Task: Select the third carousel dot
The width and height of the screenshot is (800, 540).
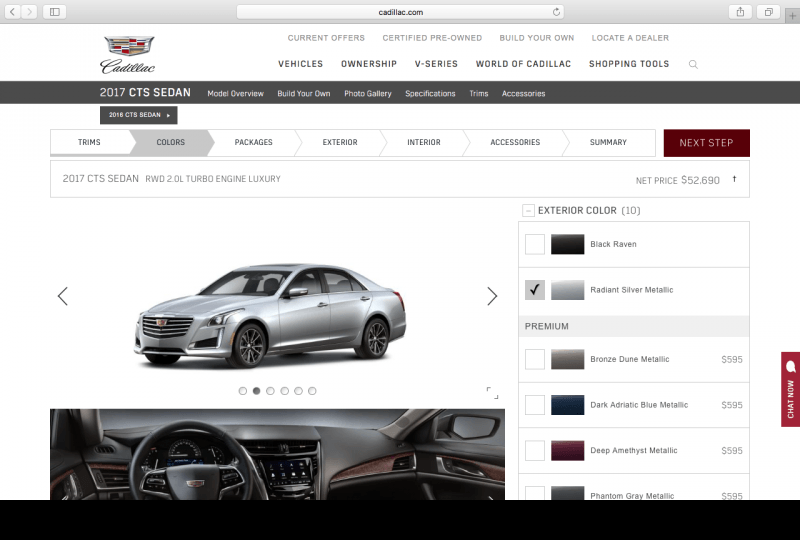Action: 270,391
